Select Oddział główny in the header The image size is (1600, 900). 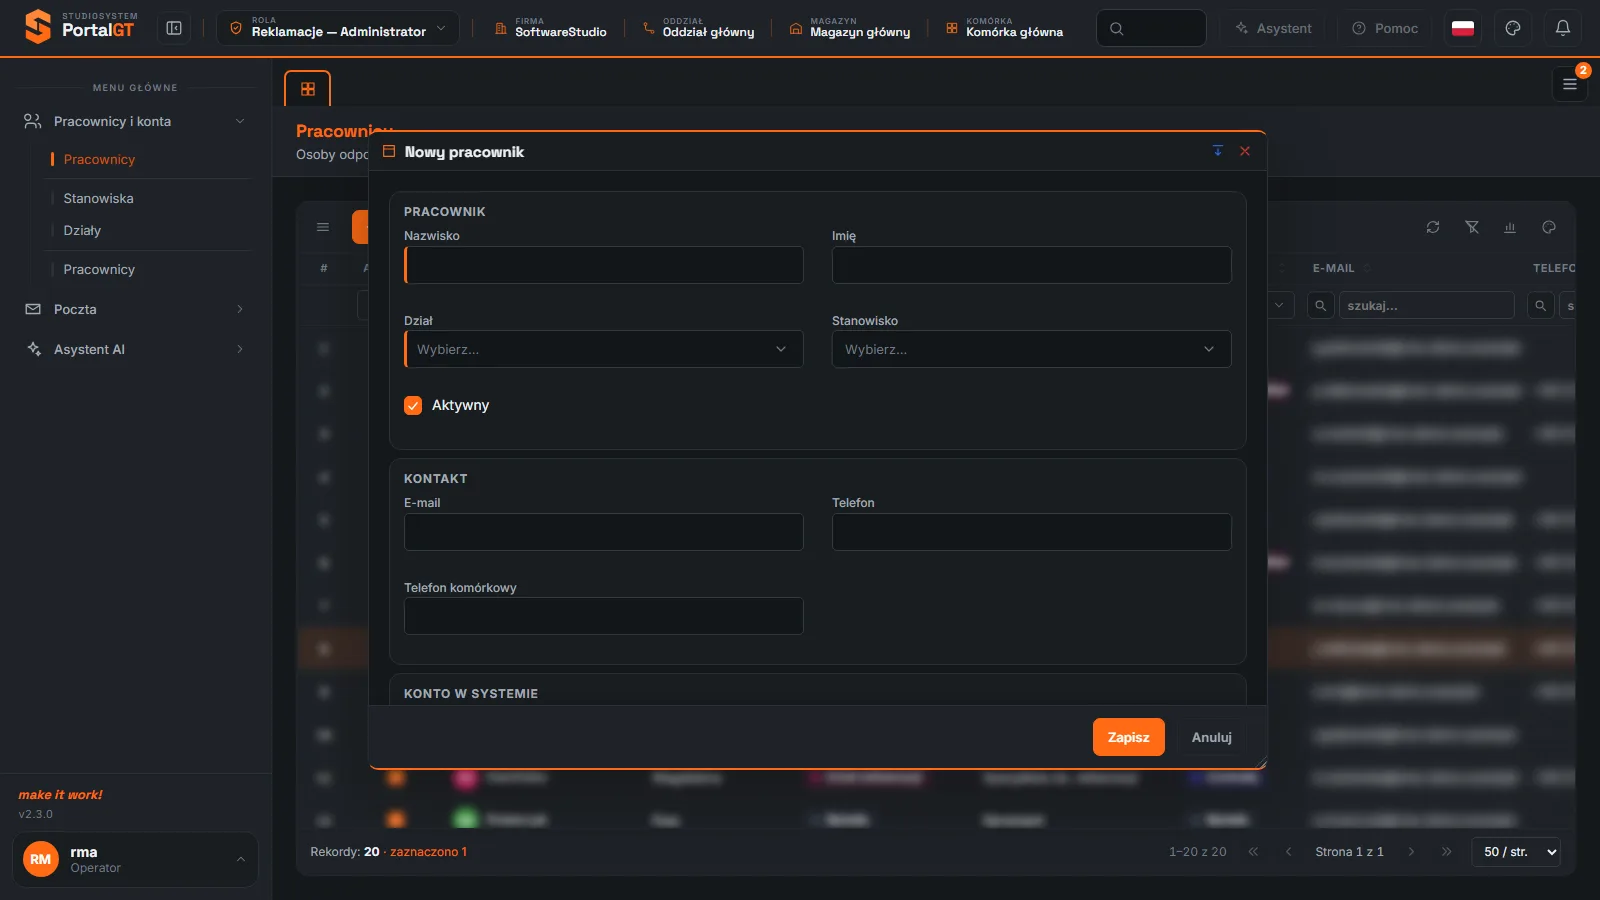tap(699, 28)
